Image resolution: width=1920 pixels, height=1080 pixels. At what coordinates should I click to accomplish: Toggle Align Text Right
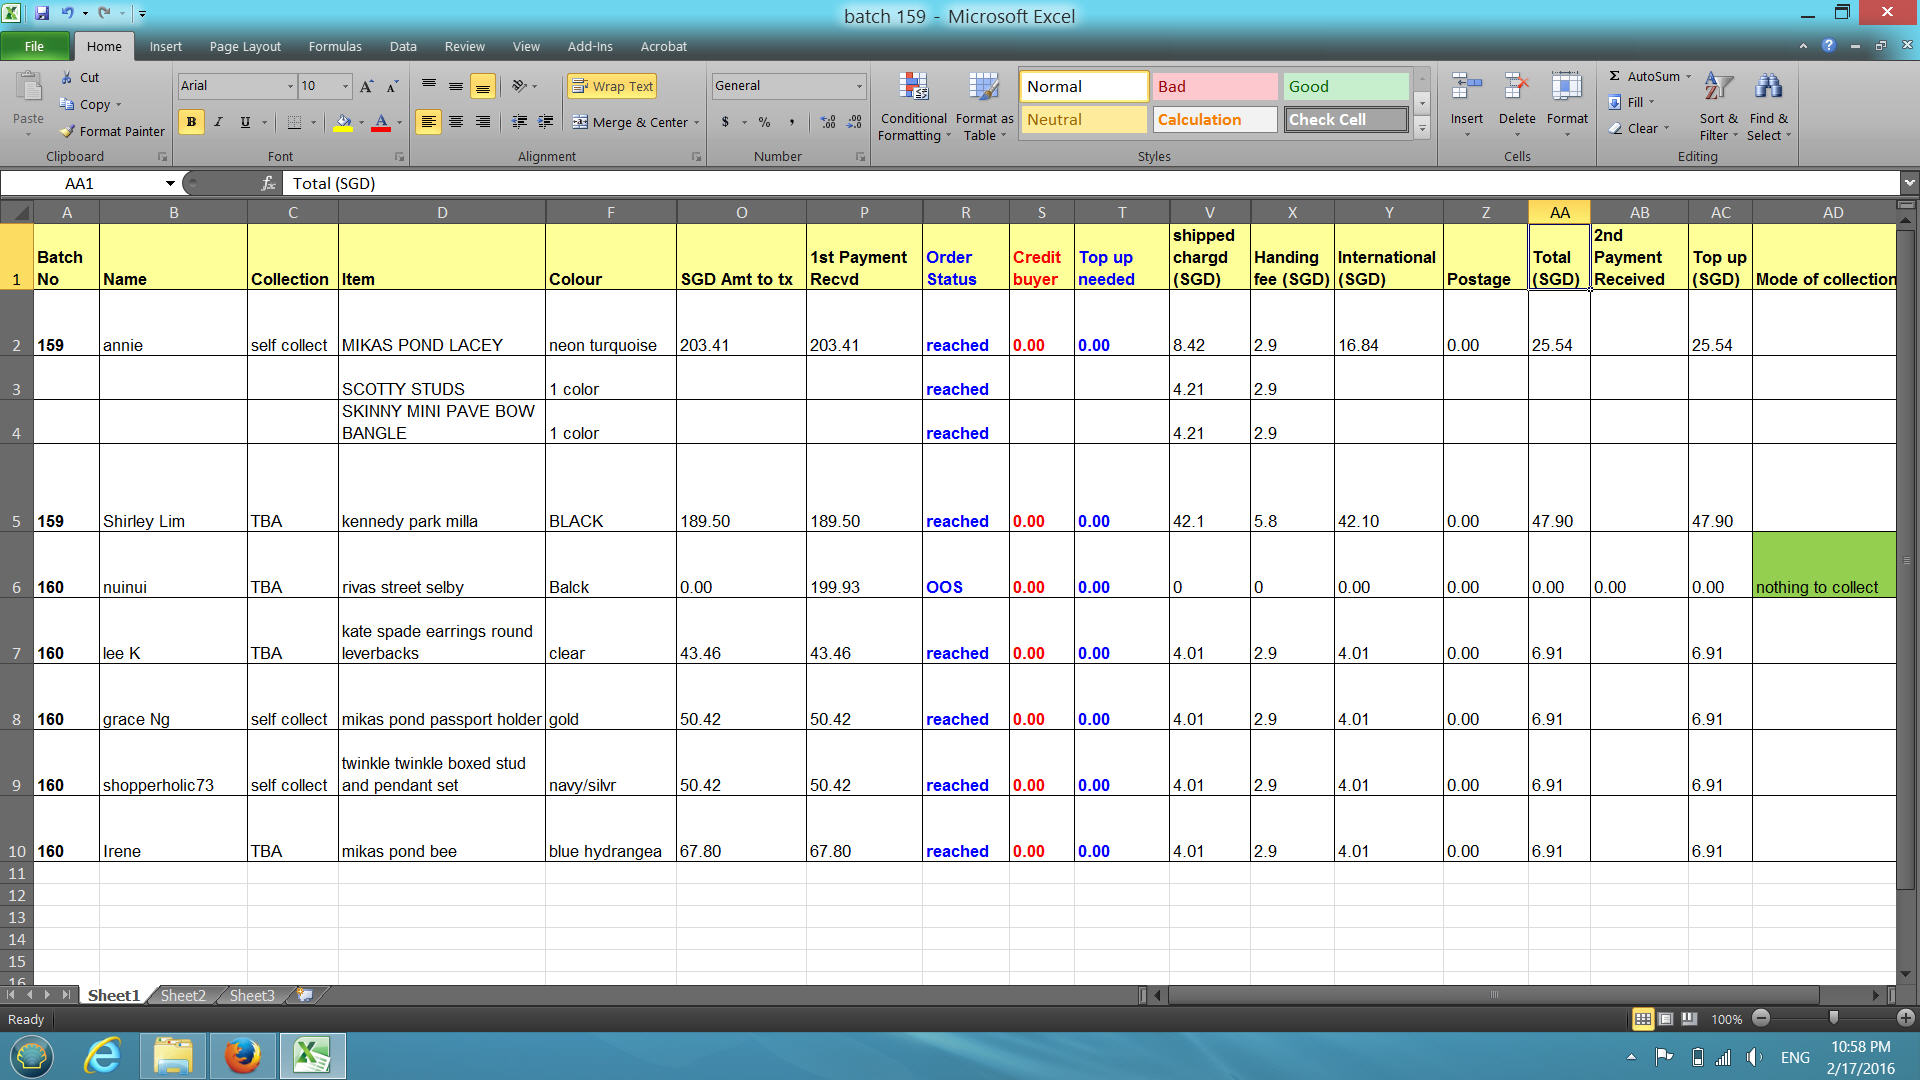click(482, 122)
